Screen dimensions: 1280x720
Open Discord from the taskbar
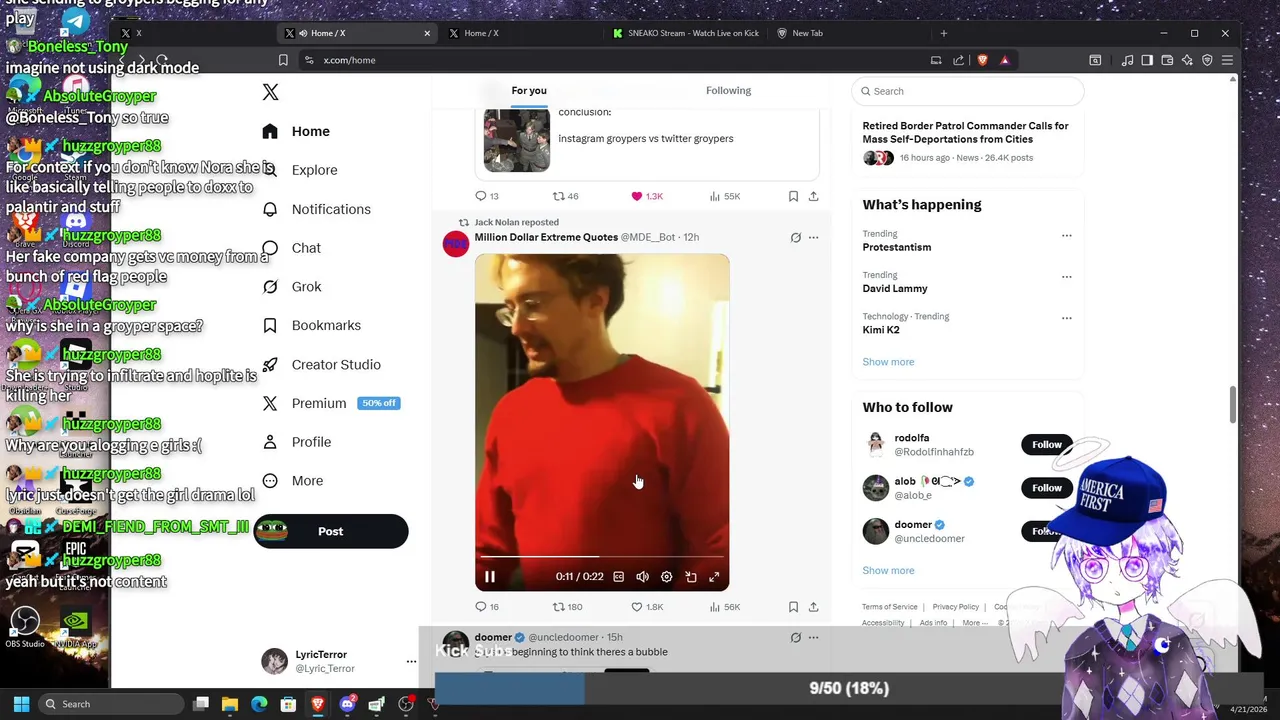click(347, 704)
